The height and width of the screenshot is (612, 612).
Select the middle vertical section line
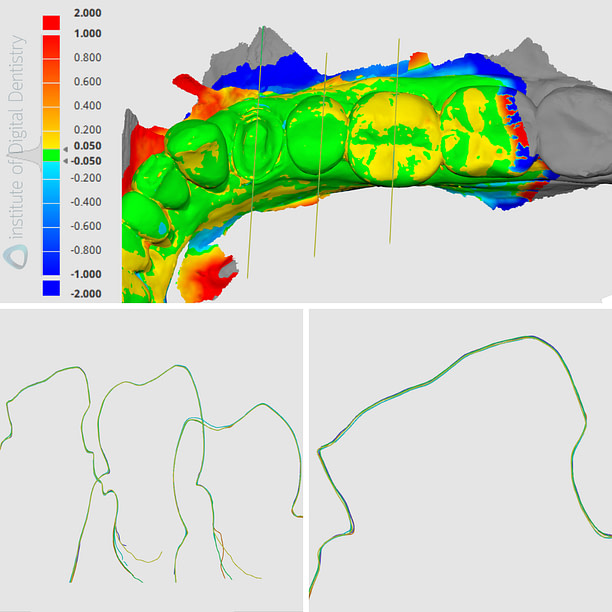point(320,150)
